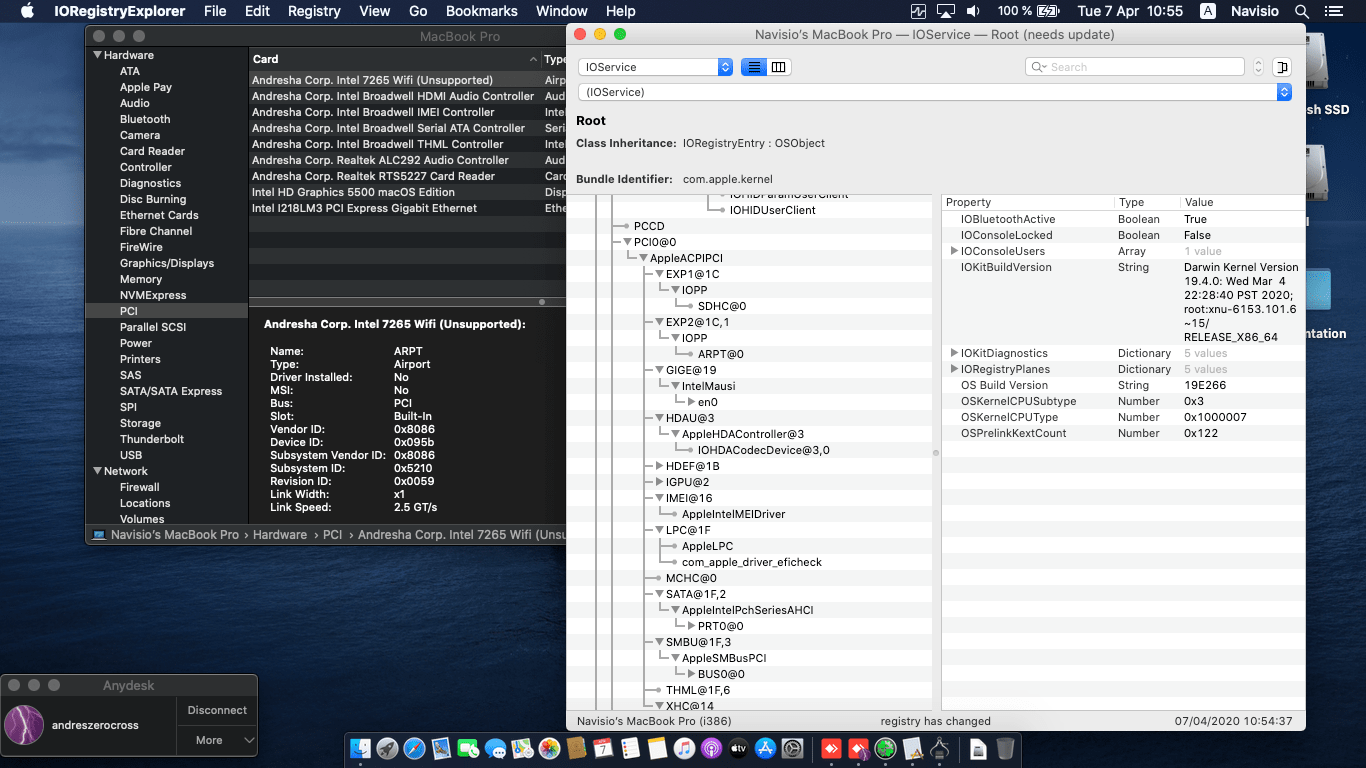Collapse the Hardware section in System Information
This screenshot has width=1366, height=768.
(97, 55)
